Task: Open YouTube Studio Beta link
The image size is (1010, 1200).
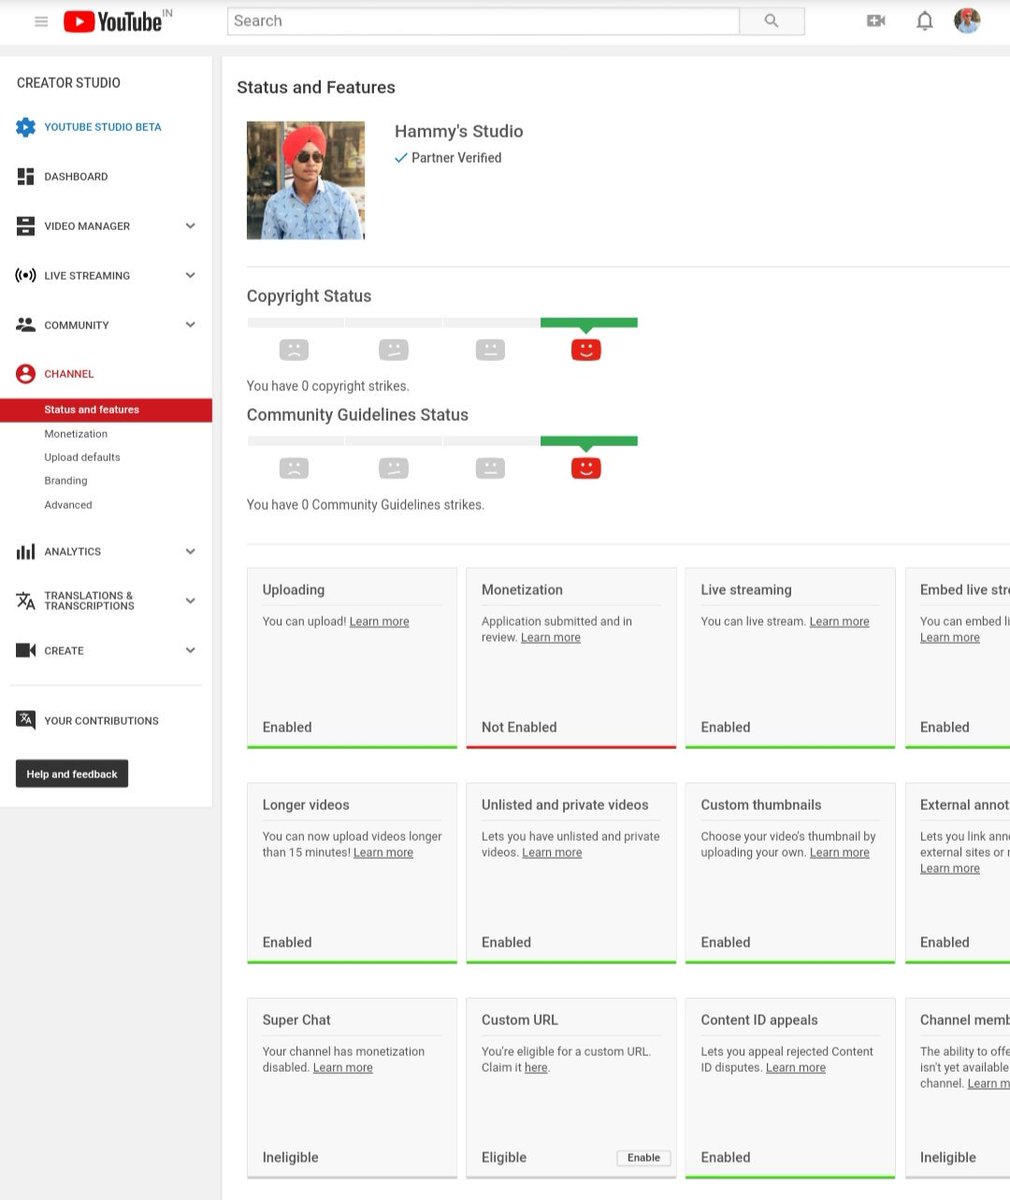Action: coord(103,127)
